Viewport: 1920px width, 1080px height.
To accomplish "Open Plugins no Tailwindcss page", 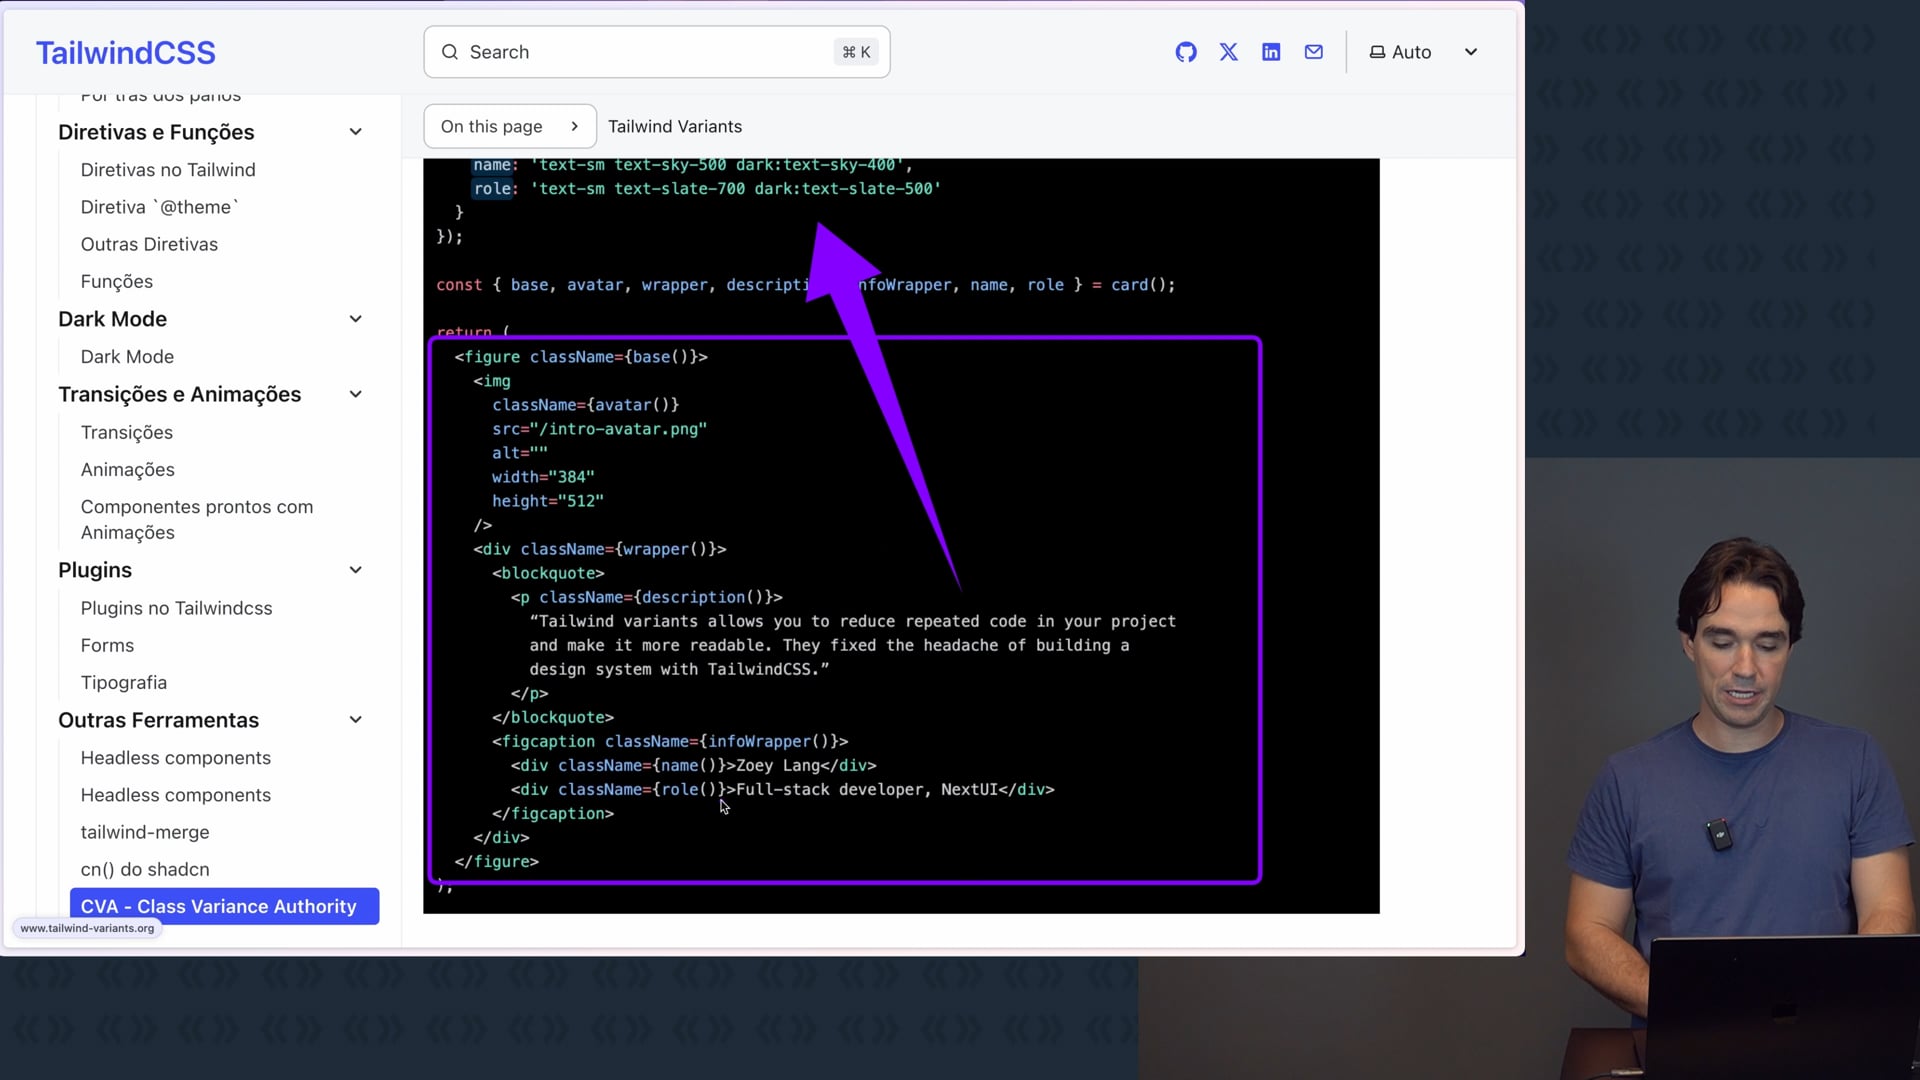I will (177, 608).
